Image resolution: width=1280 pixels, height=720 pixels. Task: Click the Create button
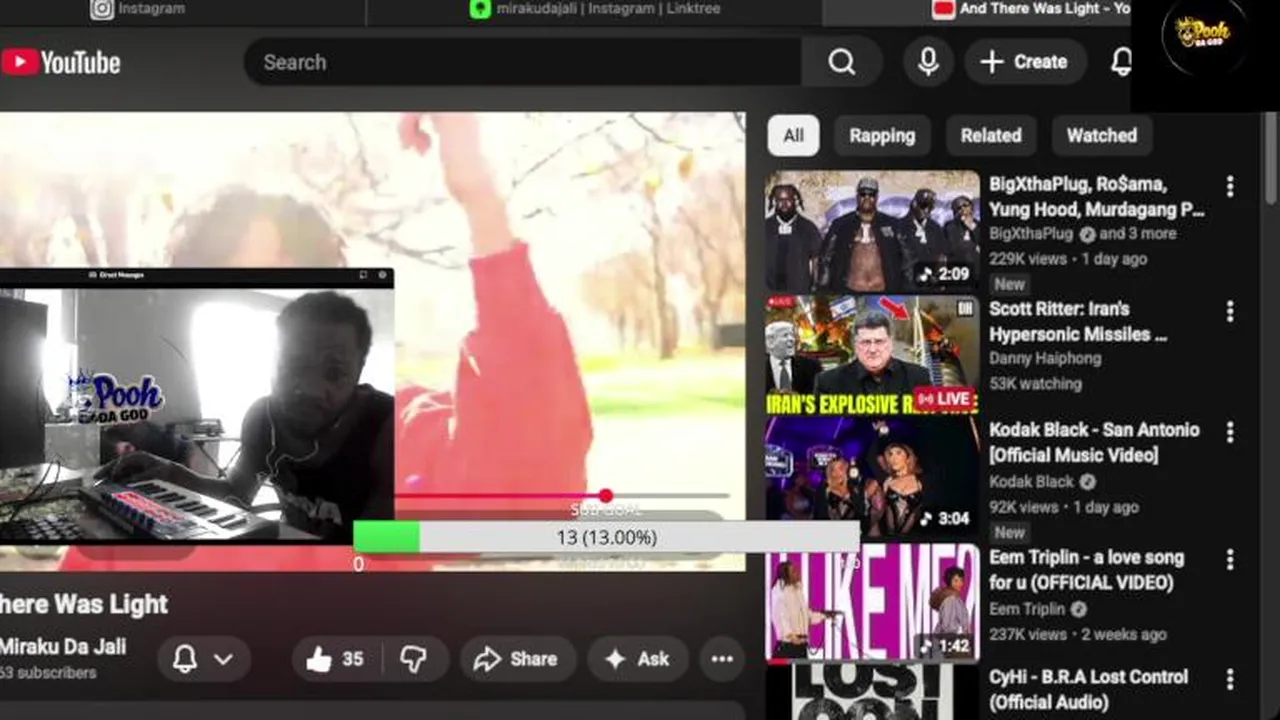pyautogui.click(x=1025, y=62)
